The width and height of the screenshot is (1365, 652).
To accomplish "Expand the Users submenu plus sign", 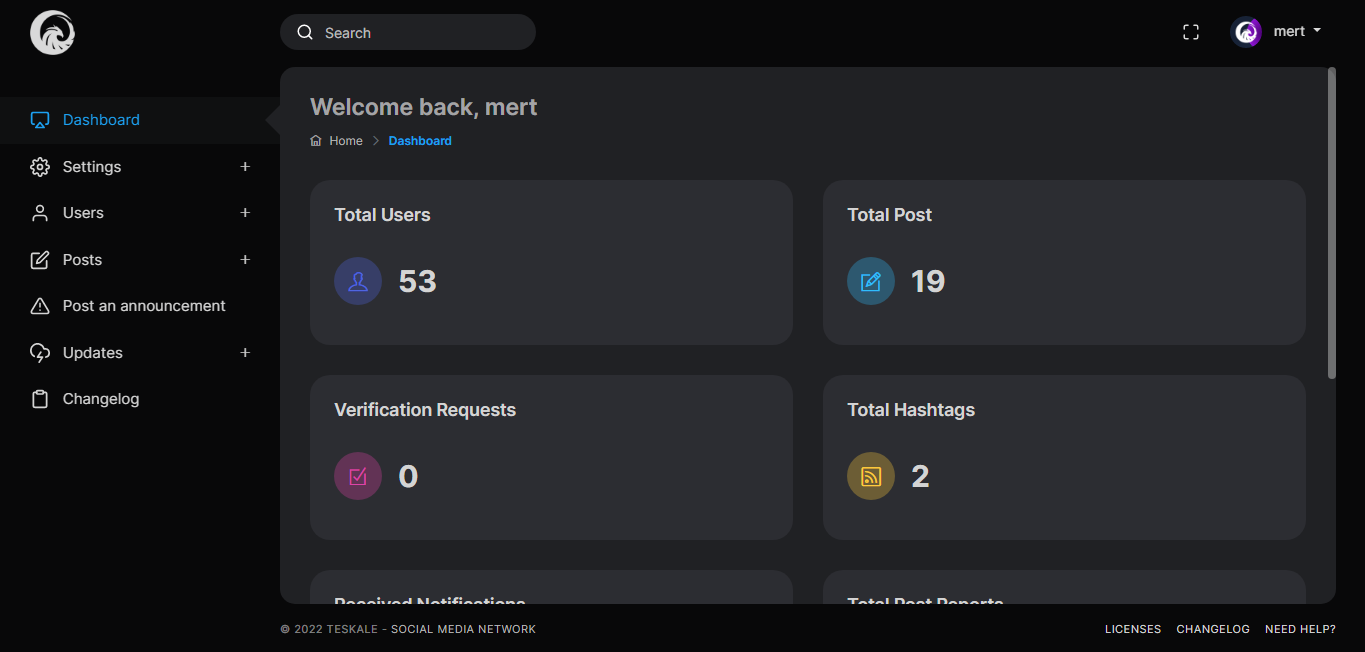I will tap(245, 212).
